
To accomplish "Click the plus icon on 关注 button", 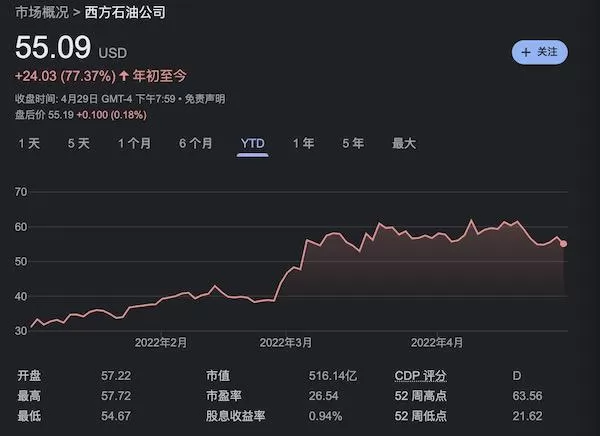I will pos(526,52).
